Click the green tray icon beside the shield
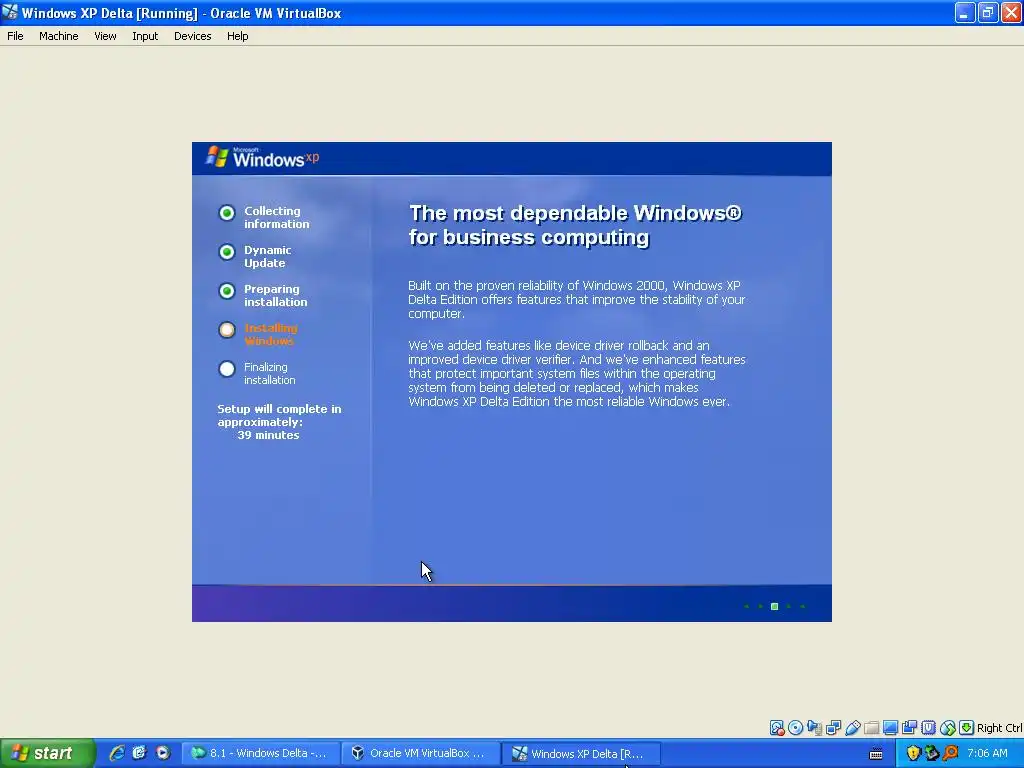This screenshot has height=768, width=1024. [x=931, y=753]
